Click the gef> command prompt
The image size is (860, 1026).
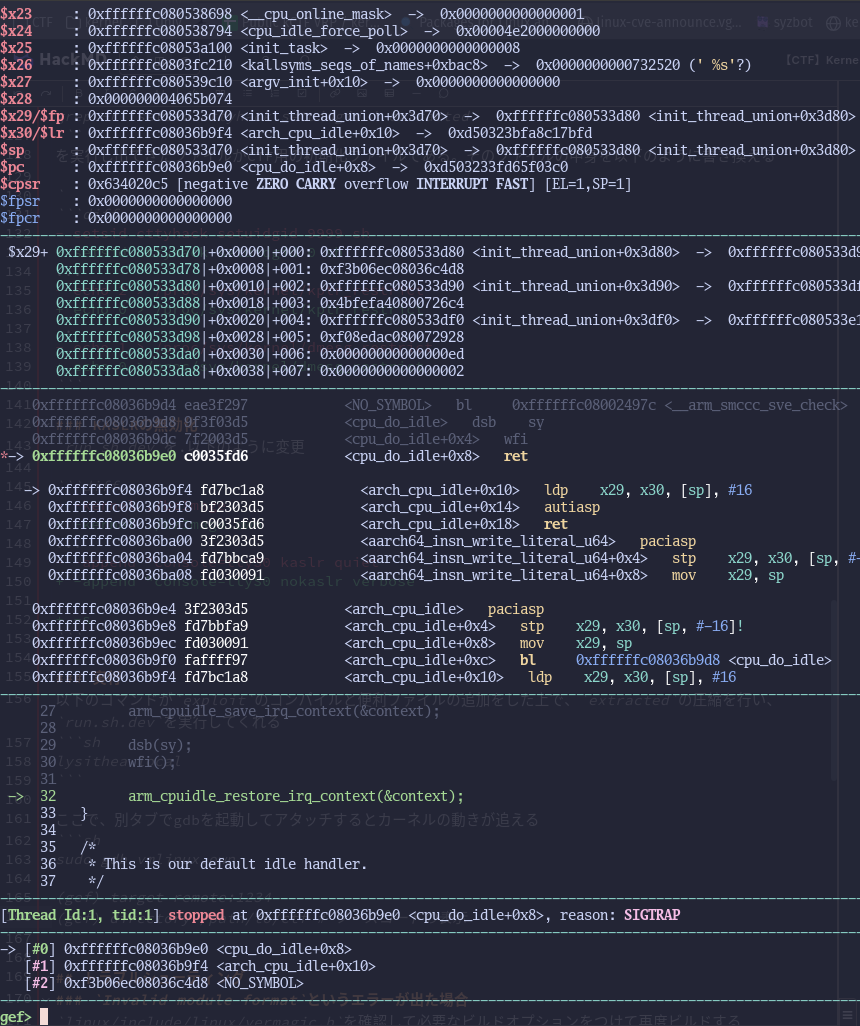(x=16, y=1017)
